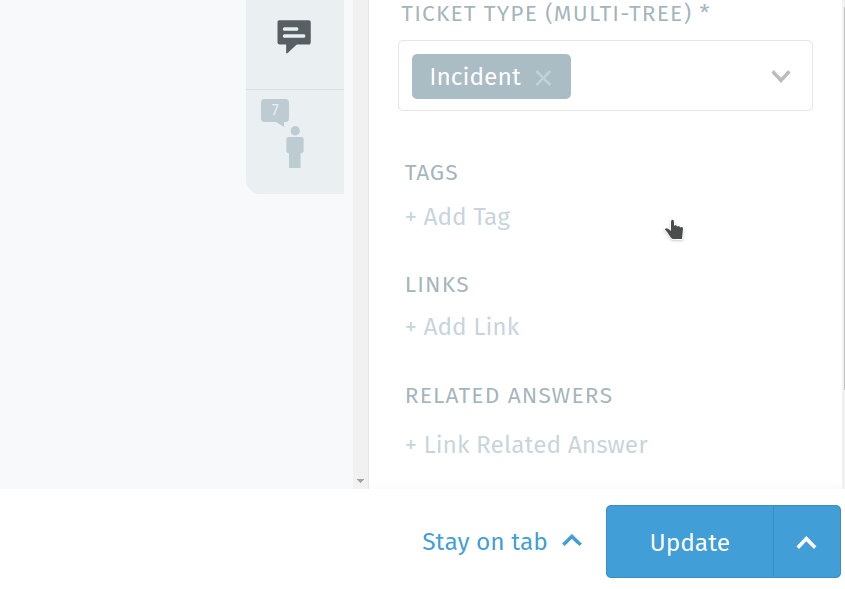
Task: Expand the Ticket Type dropdown chevron
Action: pyautogui.click(x=781, y=76)
